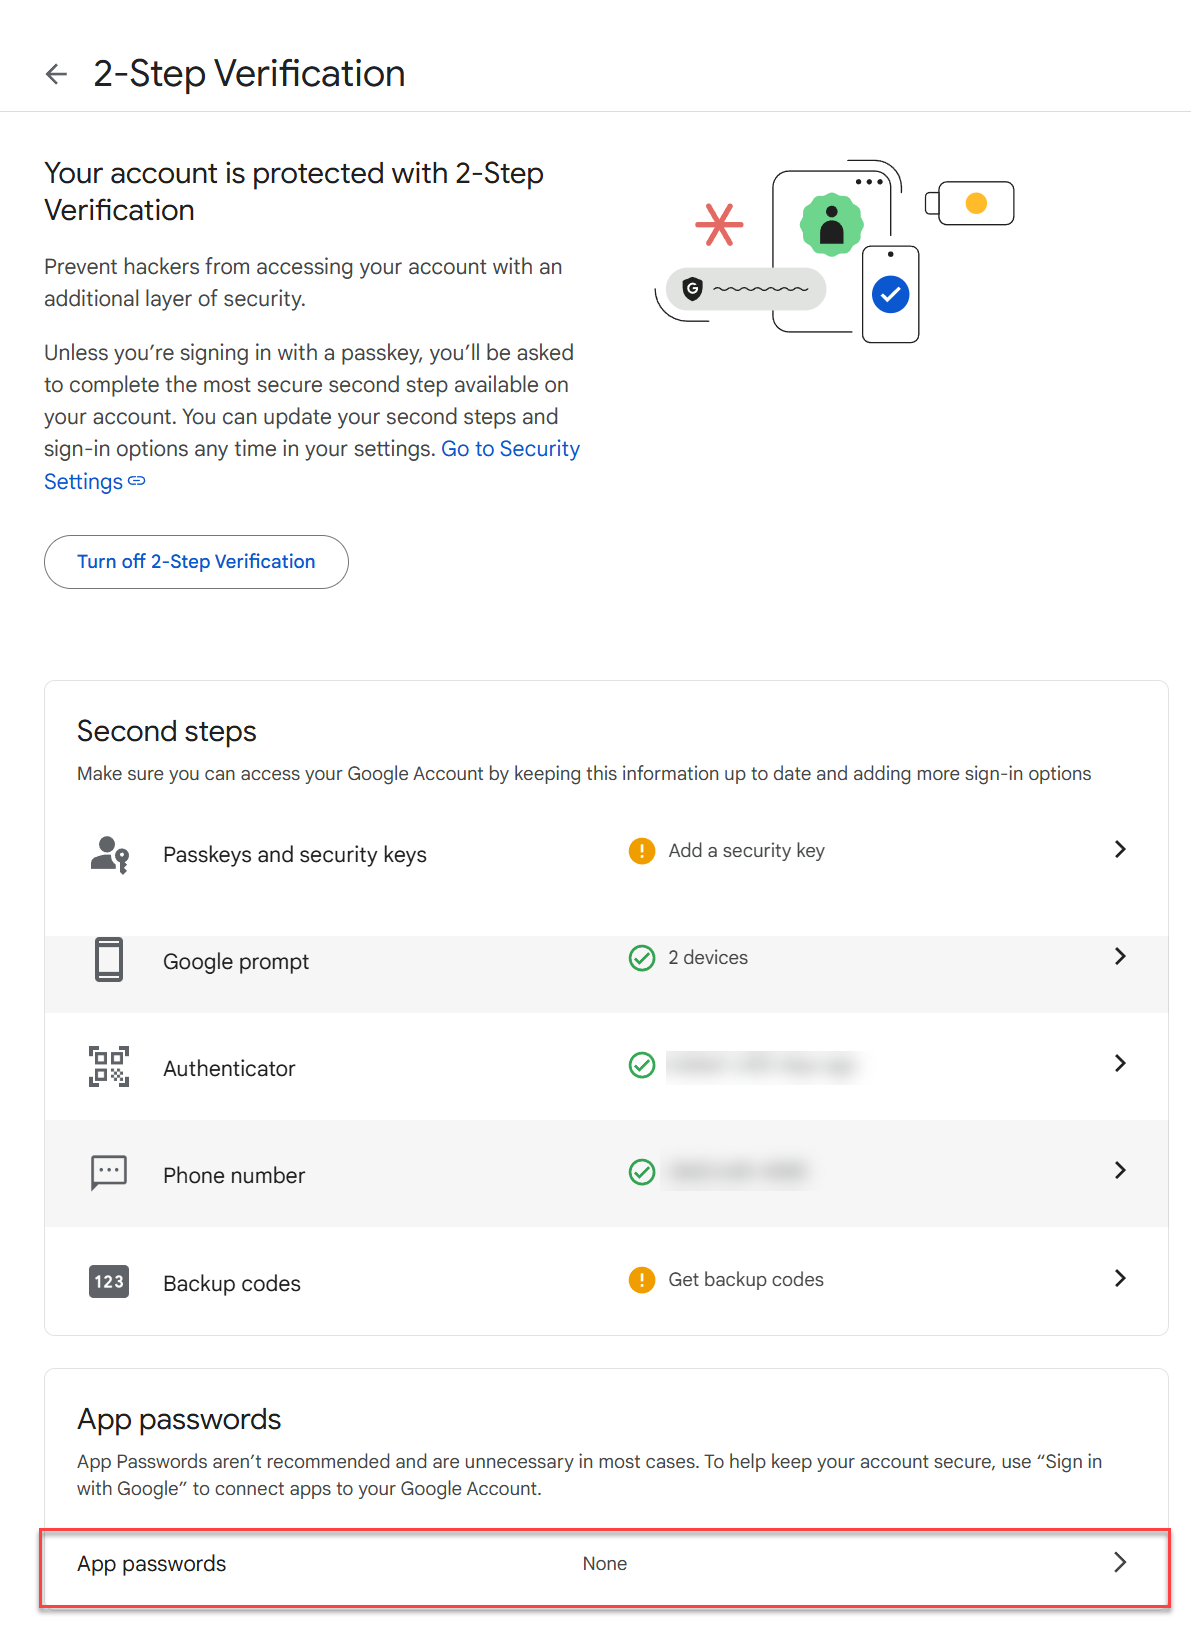Click the 2-Step Verification illustration

point(834,252)
